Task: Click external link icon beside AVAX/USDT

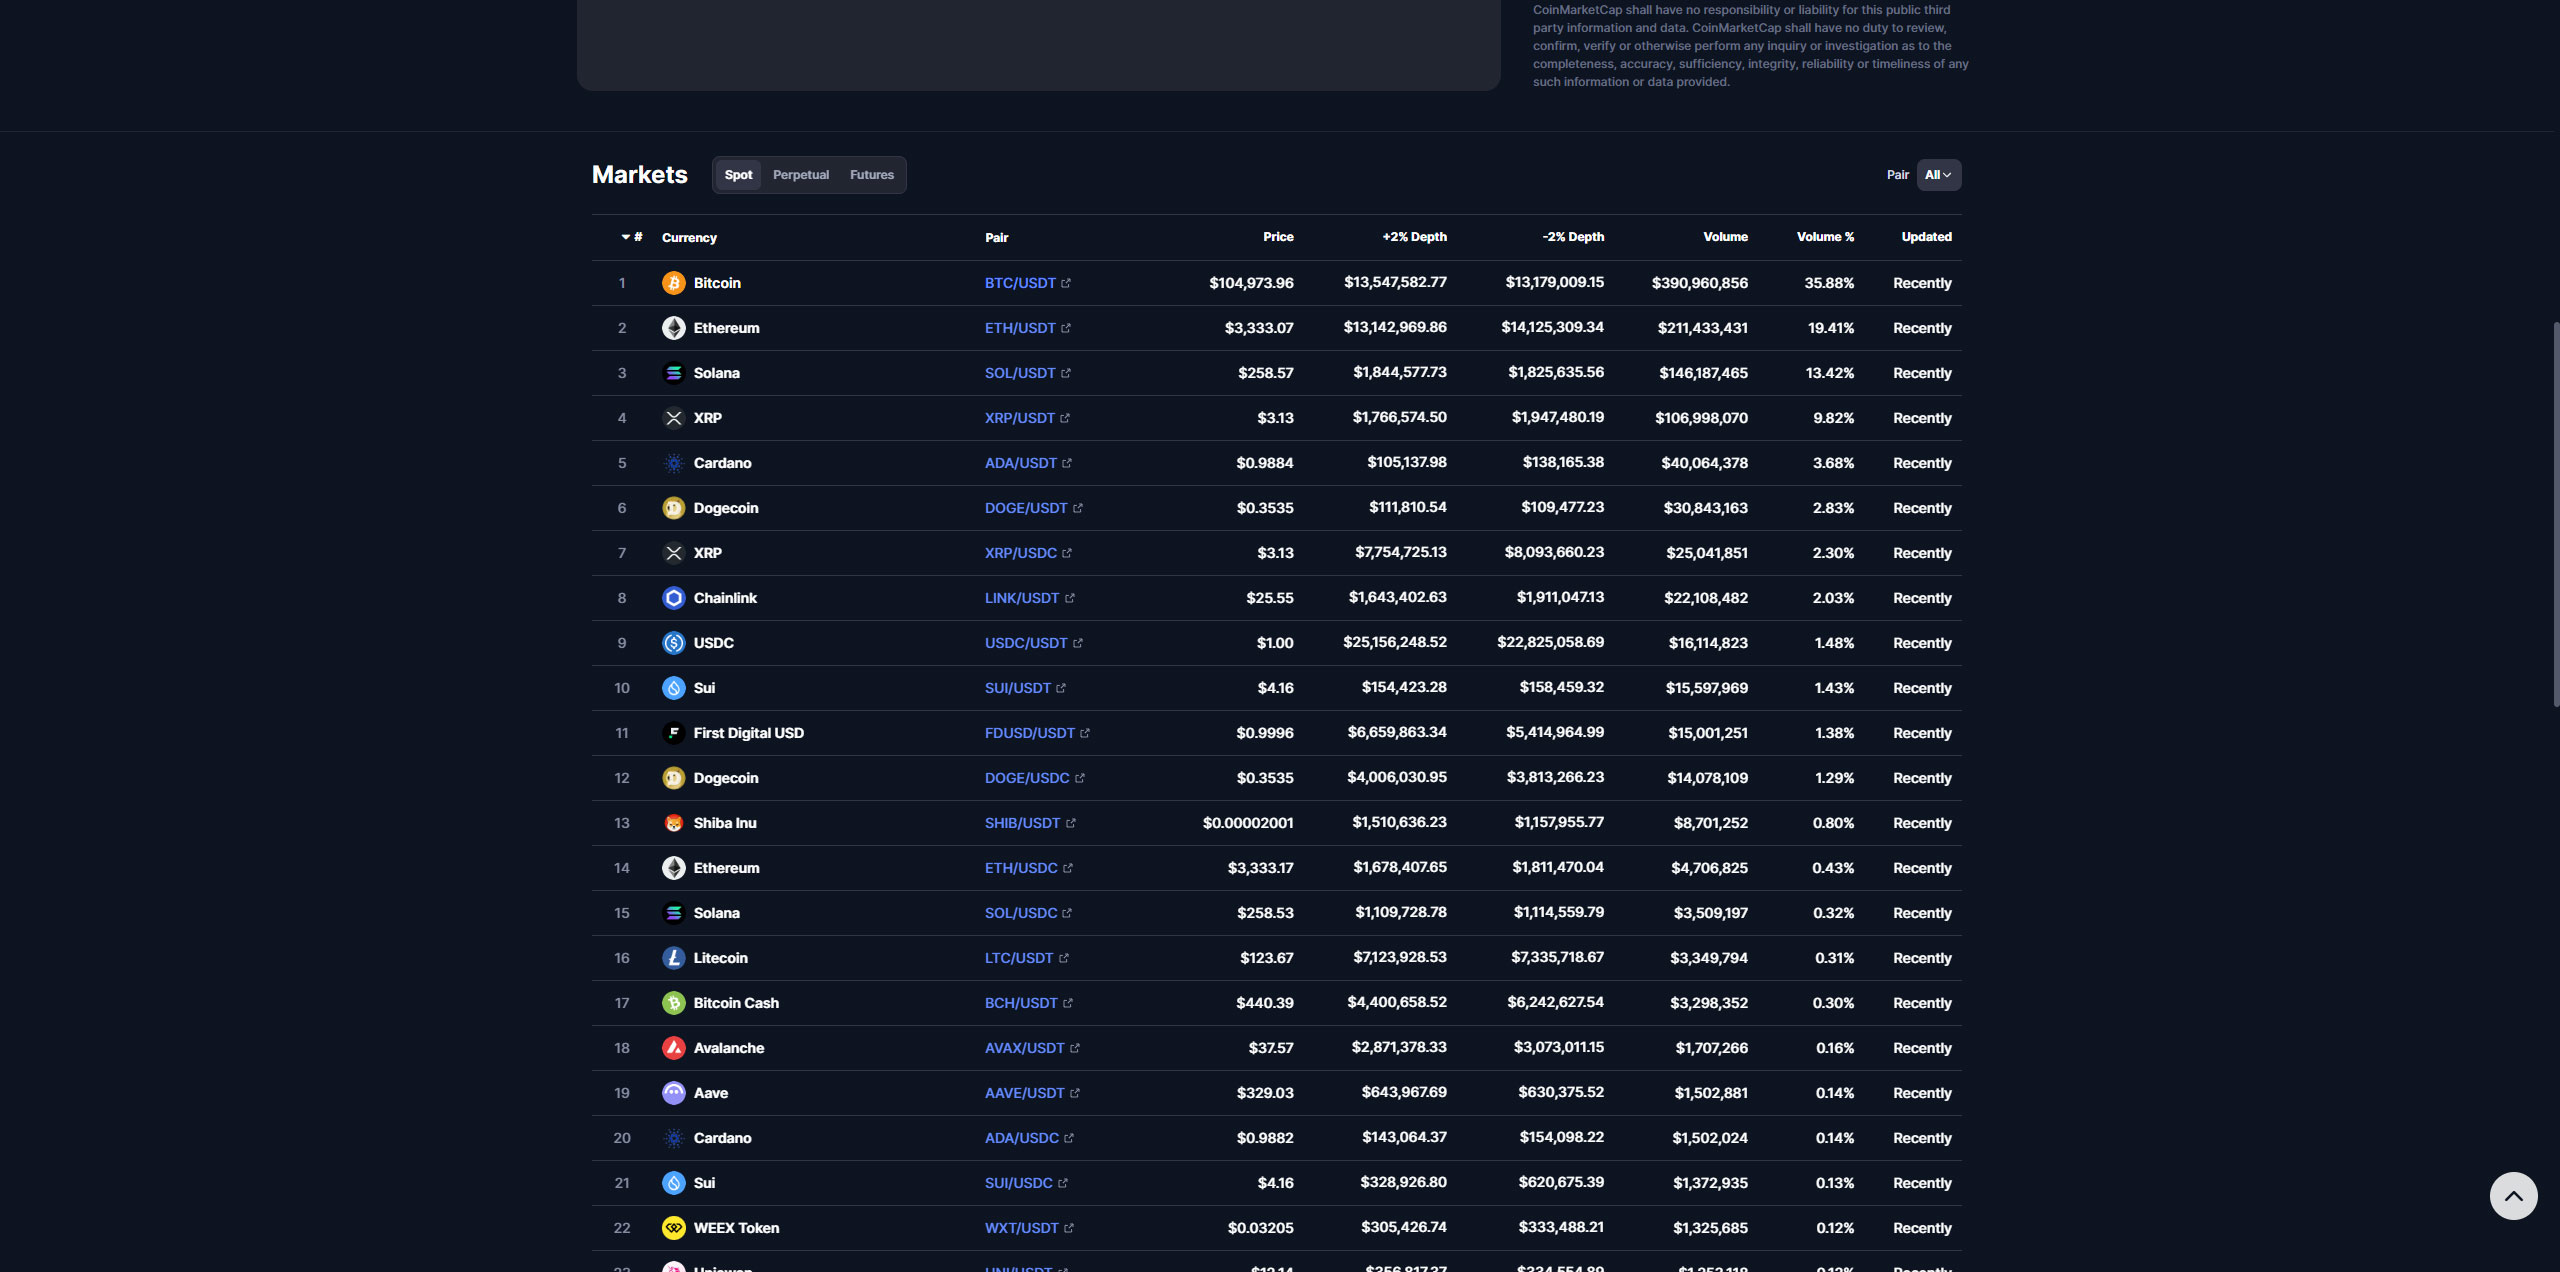Action: pyautogui.click(x=1075, y=1048)
